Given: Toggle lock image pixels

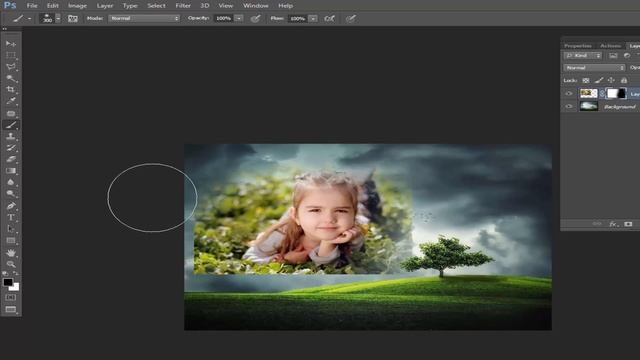Looking at the screenshot, I should pyautogui.click(x=599, y=80).
